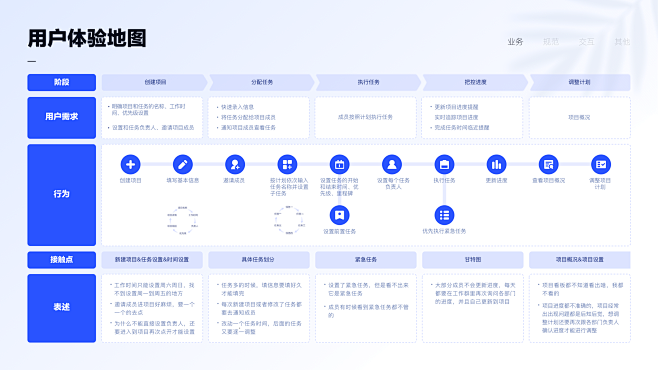658x370 pixels.
Task: Click the calendar icon for task start time
Action: [x=339, y=164]
